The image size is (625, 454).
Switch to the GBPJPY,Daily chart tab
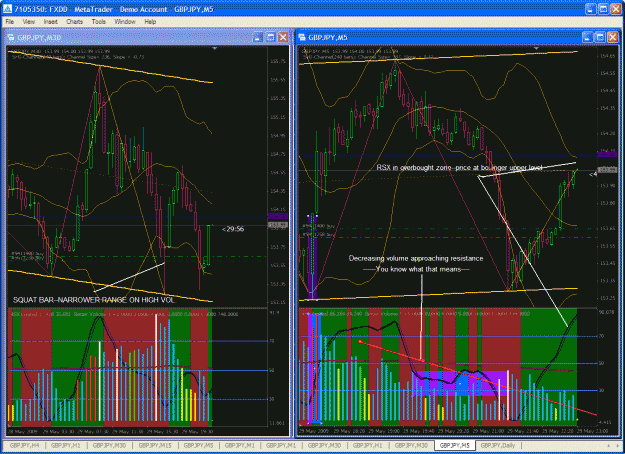[498, 445]
